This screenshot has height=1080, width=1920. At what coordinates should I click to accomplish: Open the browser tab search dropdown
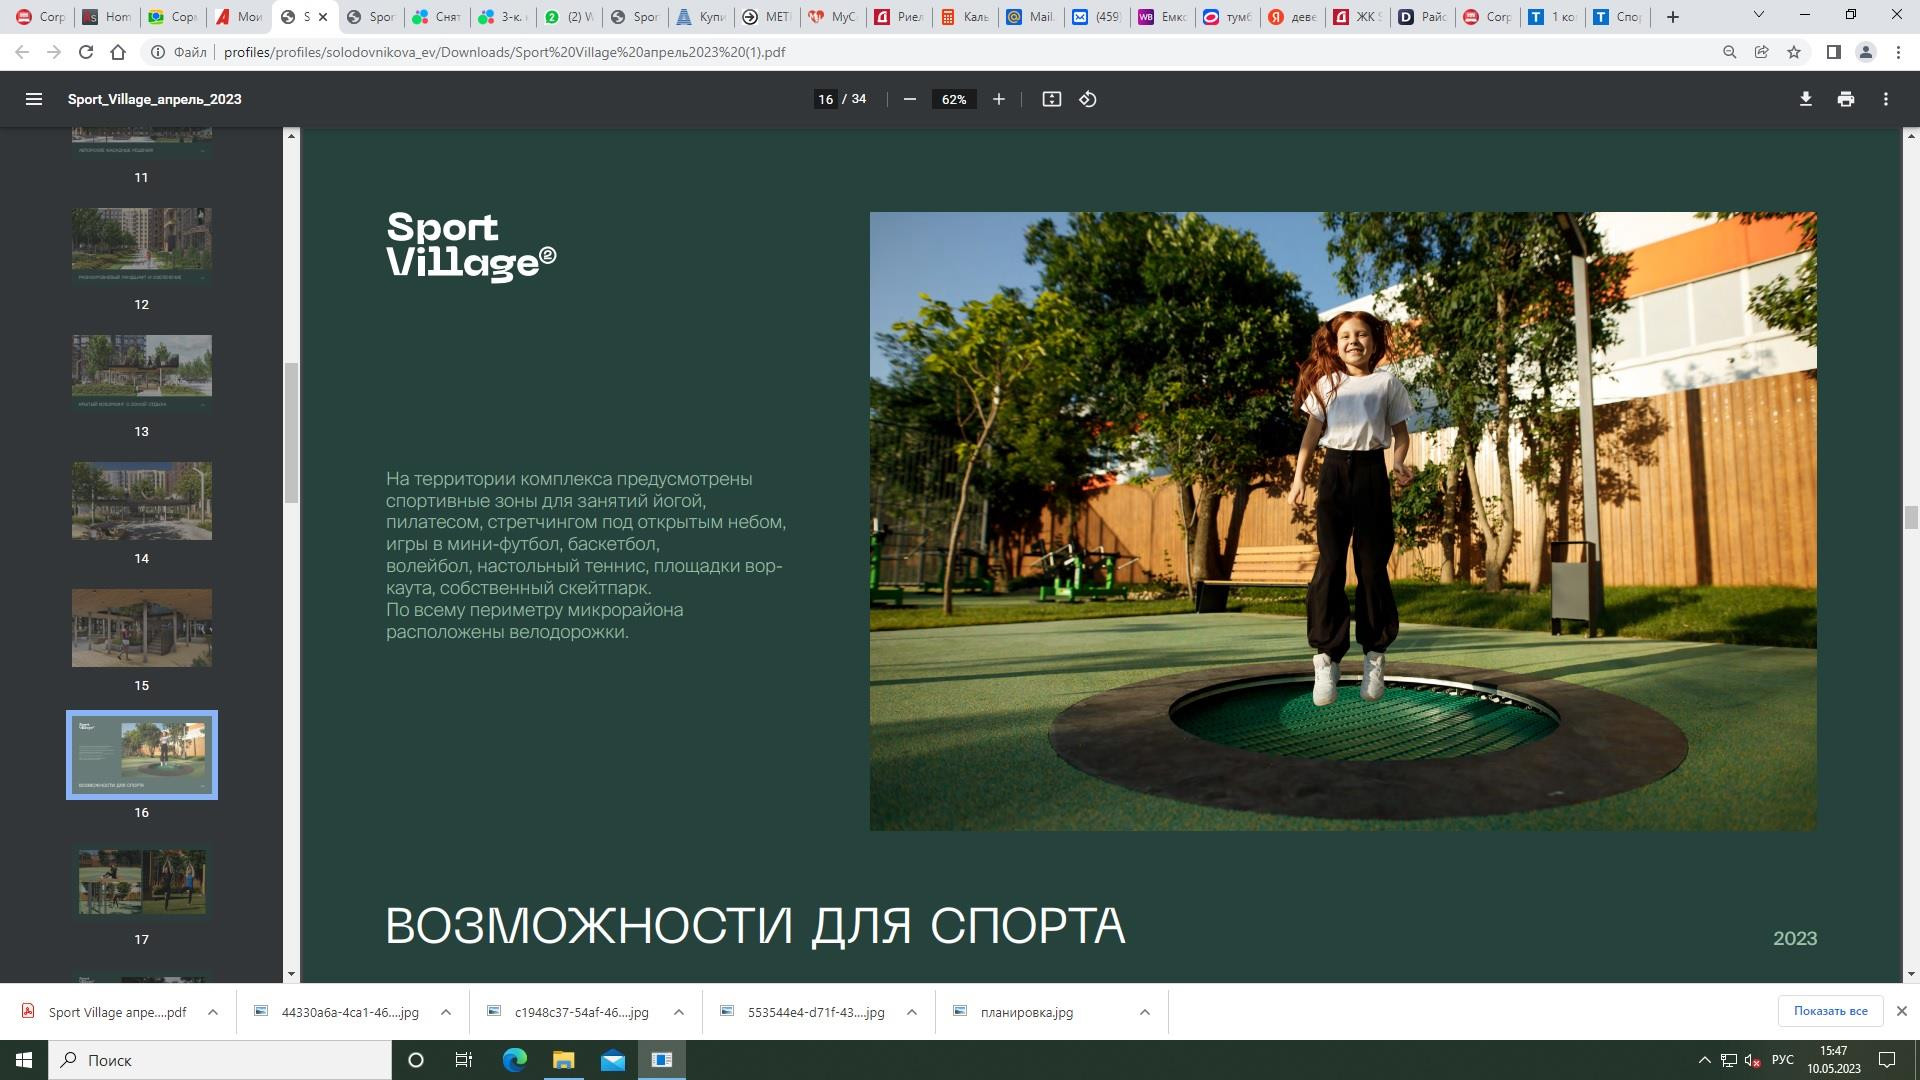(1758, 15)
